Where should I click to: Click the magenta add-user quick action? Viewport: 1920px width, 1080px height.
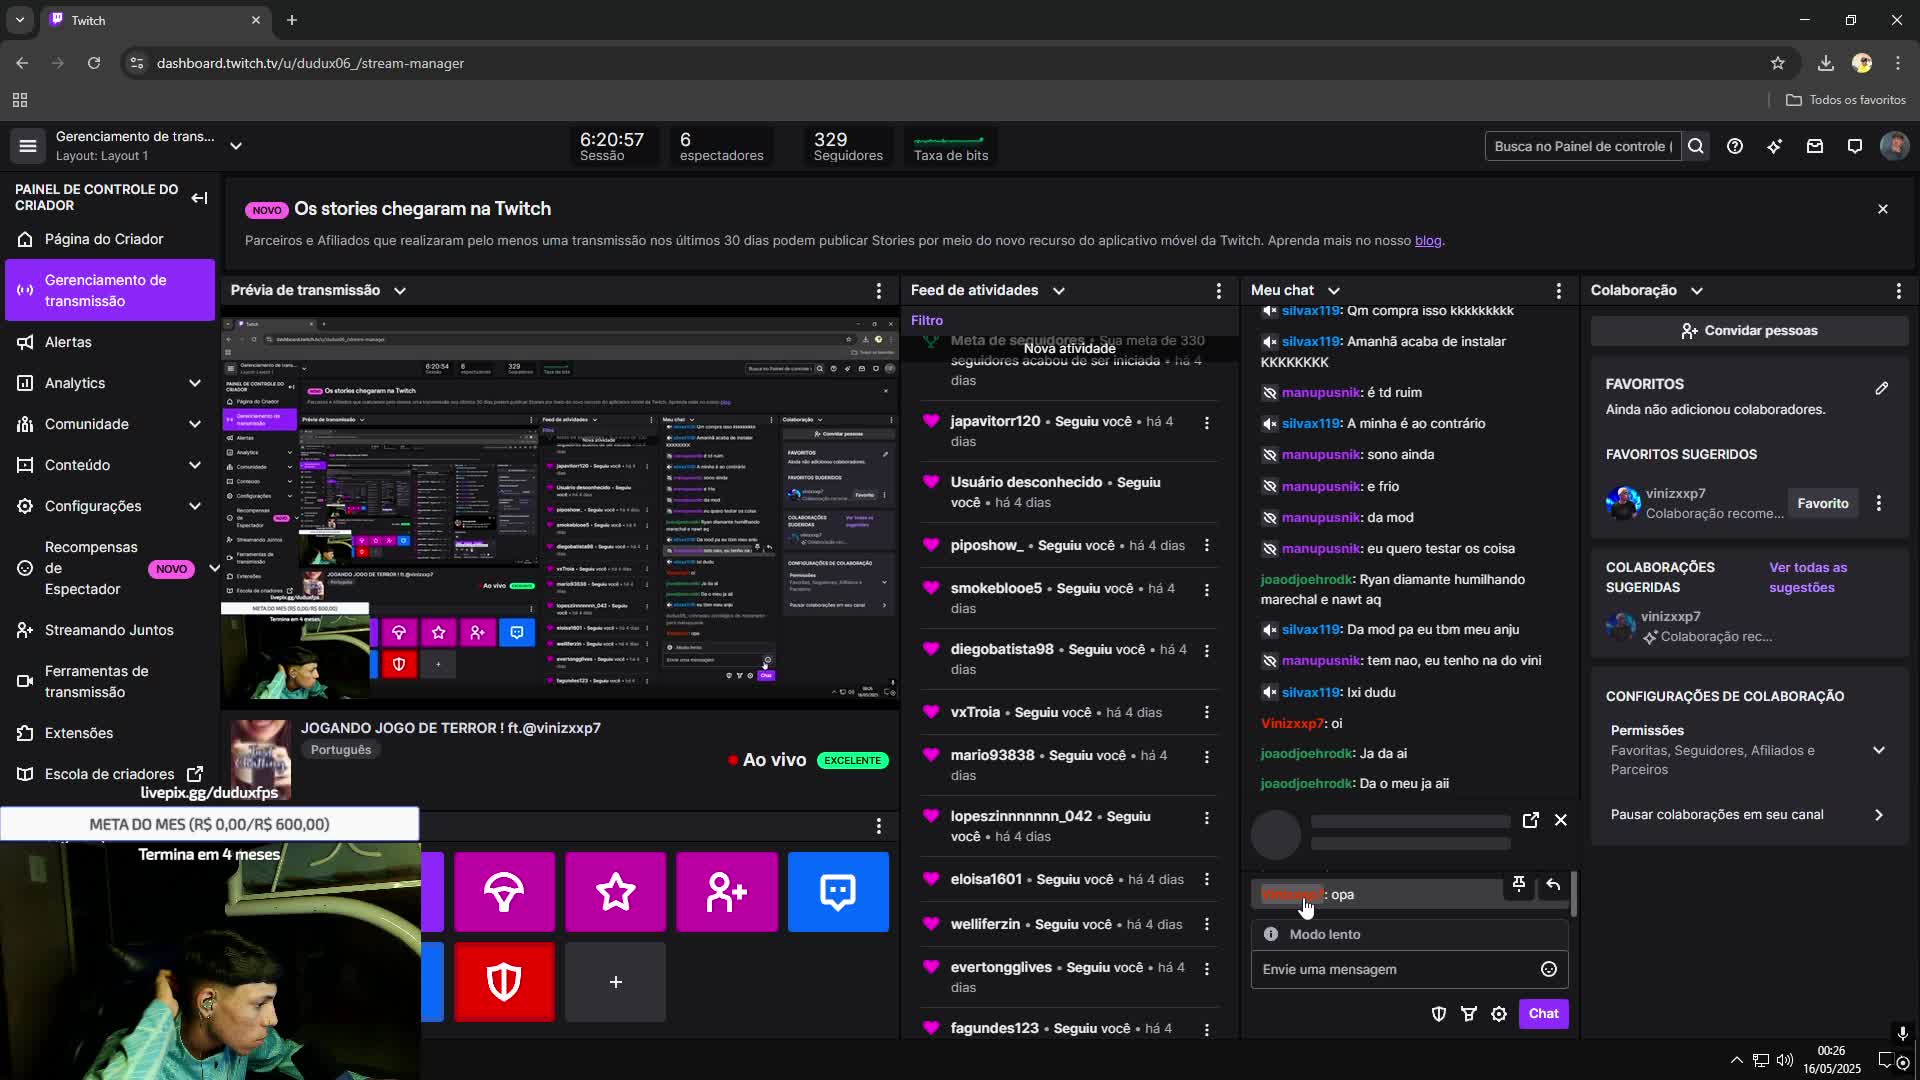tap(727, 892)
